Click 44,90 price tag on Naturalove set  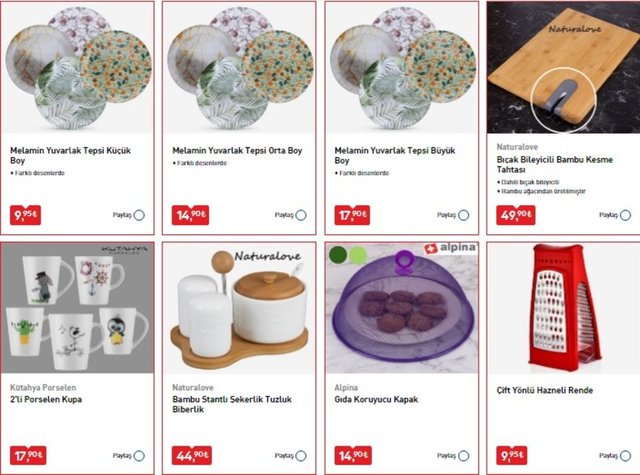pos(191,455)
